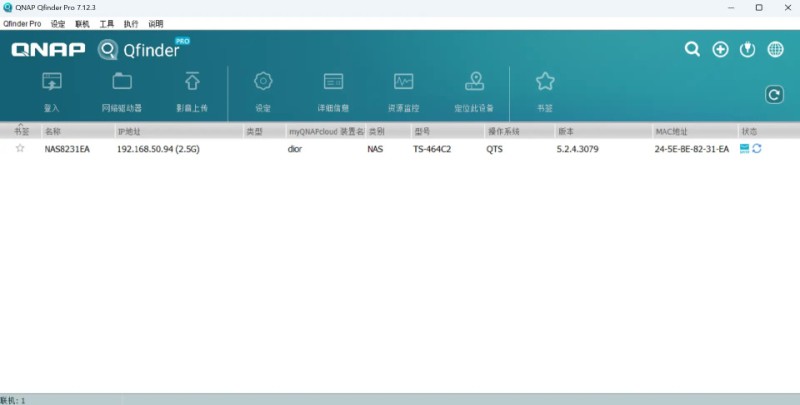Show 详细信息 (Details) for the device
This screenshot has width=800, height=405.
click(333, 82)
